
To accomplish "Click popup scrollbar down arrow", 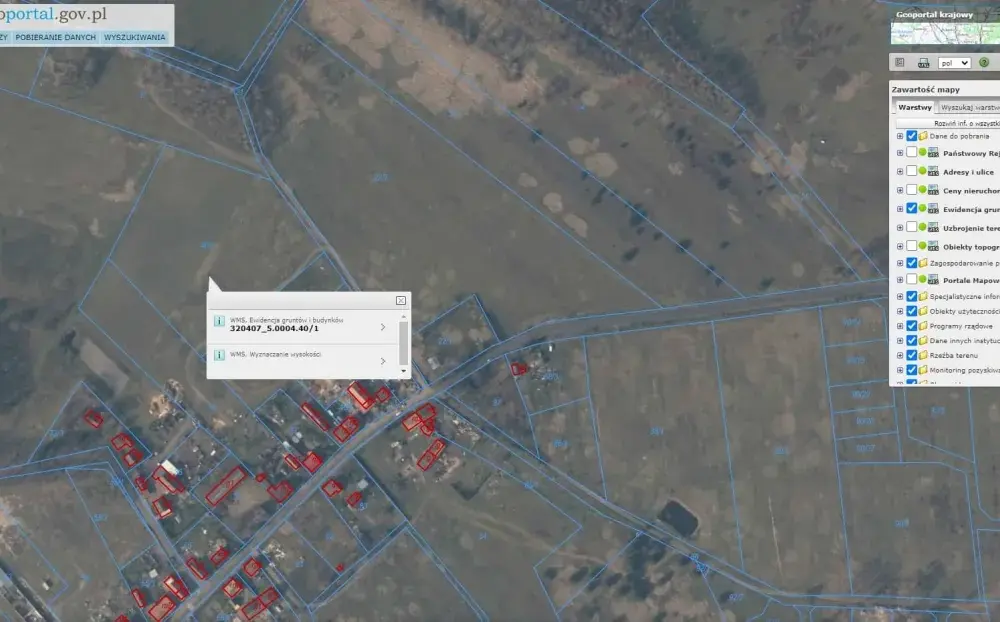I will click(x=403, y=371).
